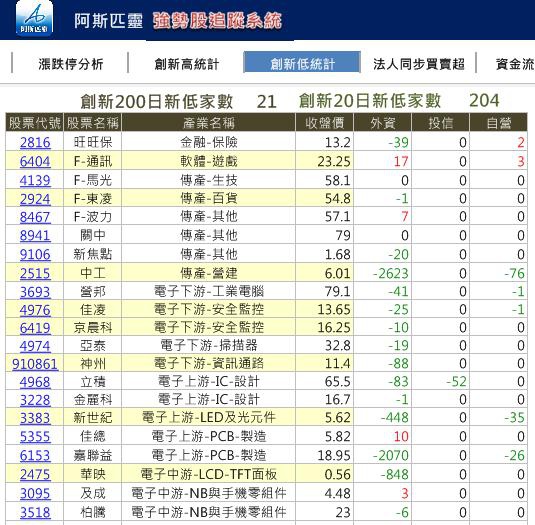Click industry cell 電子下游-工業電腦
Viewport: 535px width, 525px height.
(209, 292)
